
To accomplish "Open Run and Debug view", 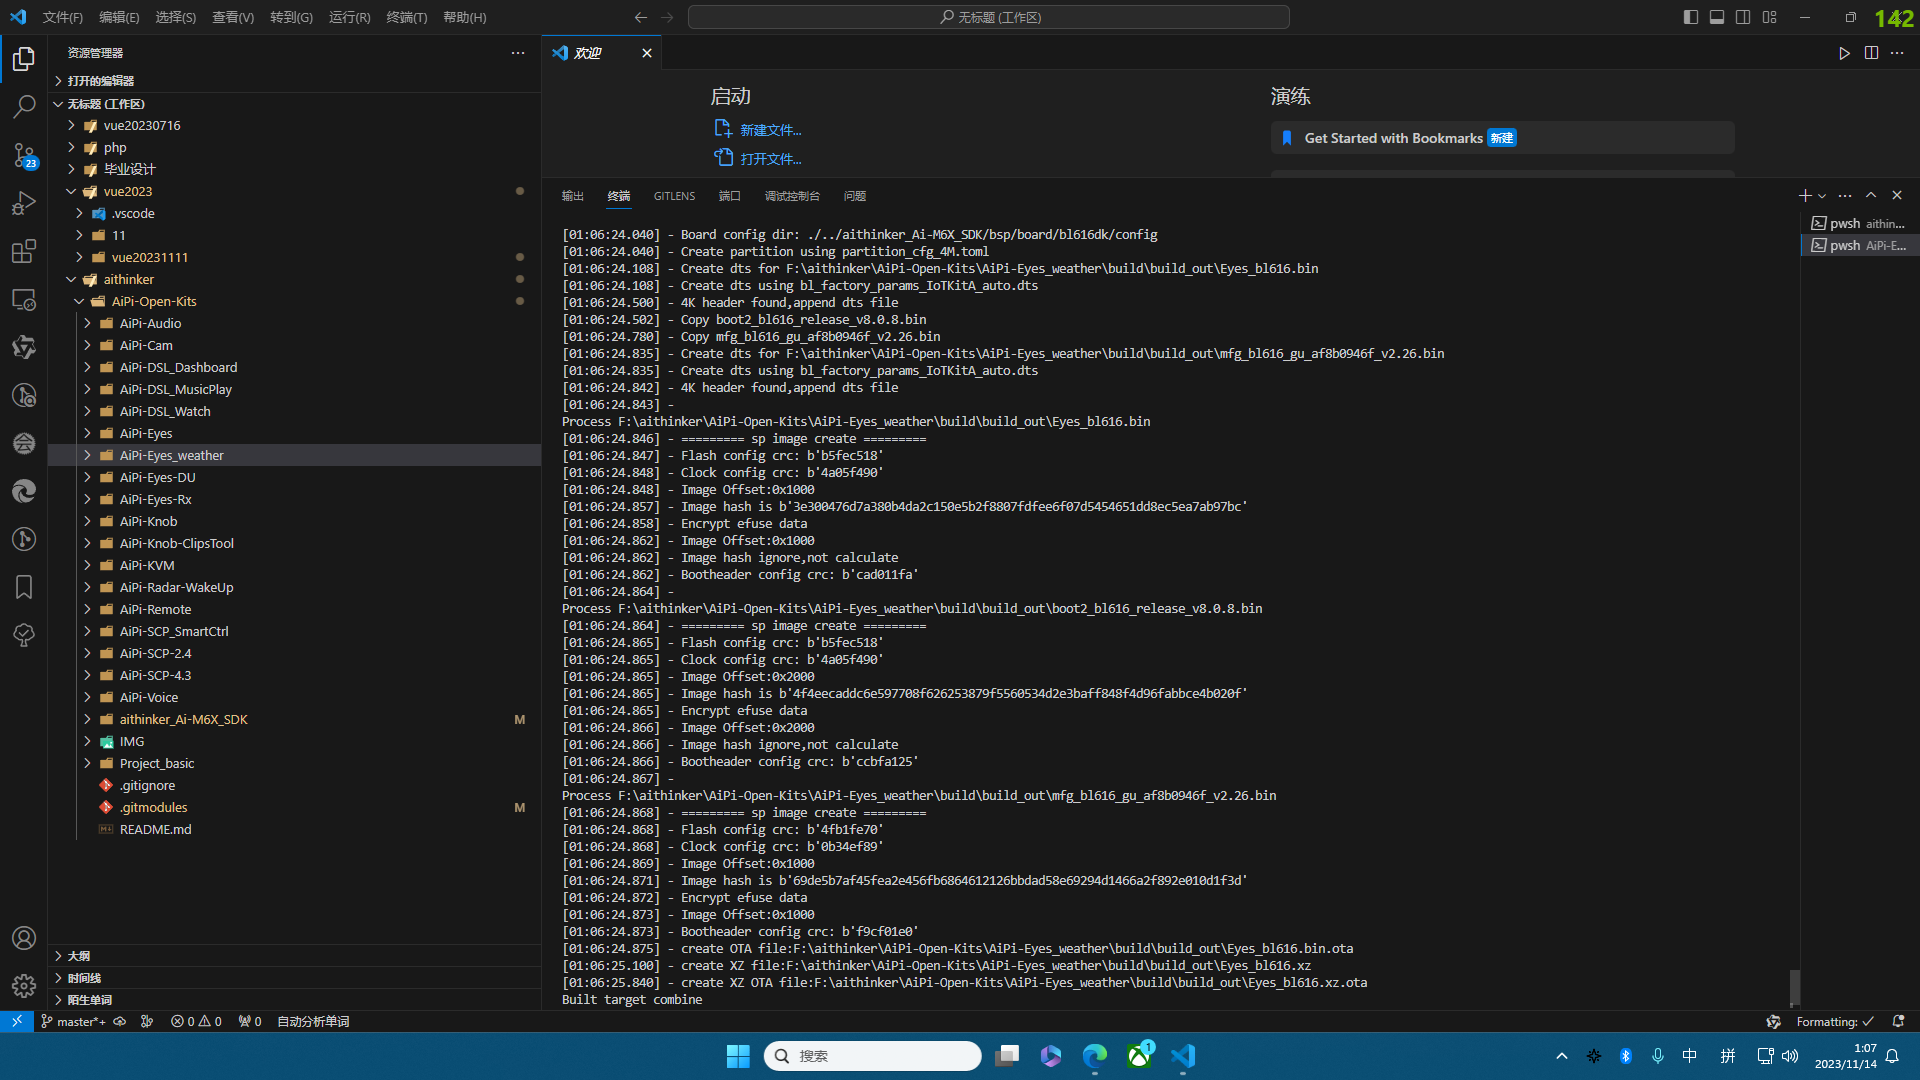I will tap(24, 203).
